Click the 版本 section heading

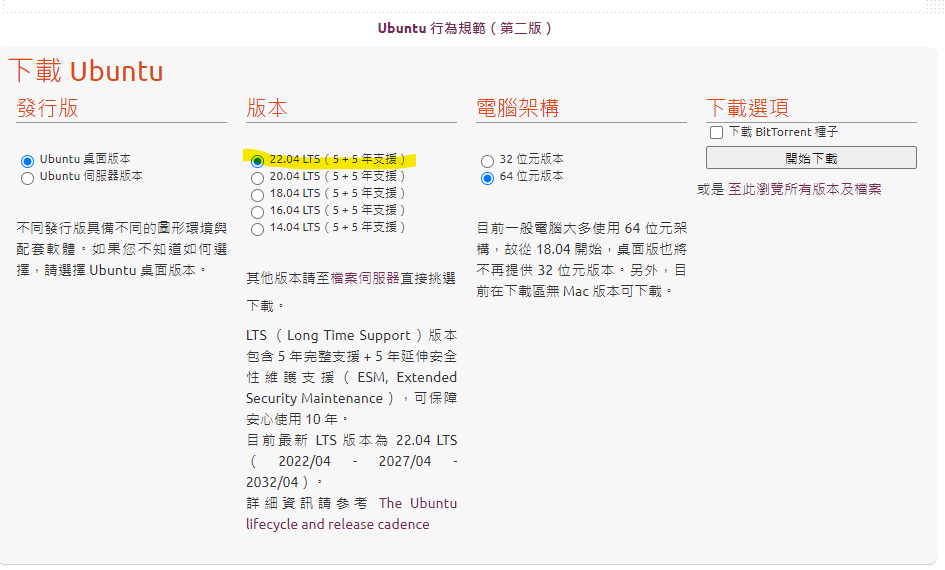tap(266, 108)
